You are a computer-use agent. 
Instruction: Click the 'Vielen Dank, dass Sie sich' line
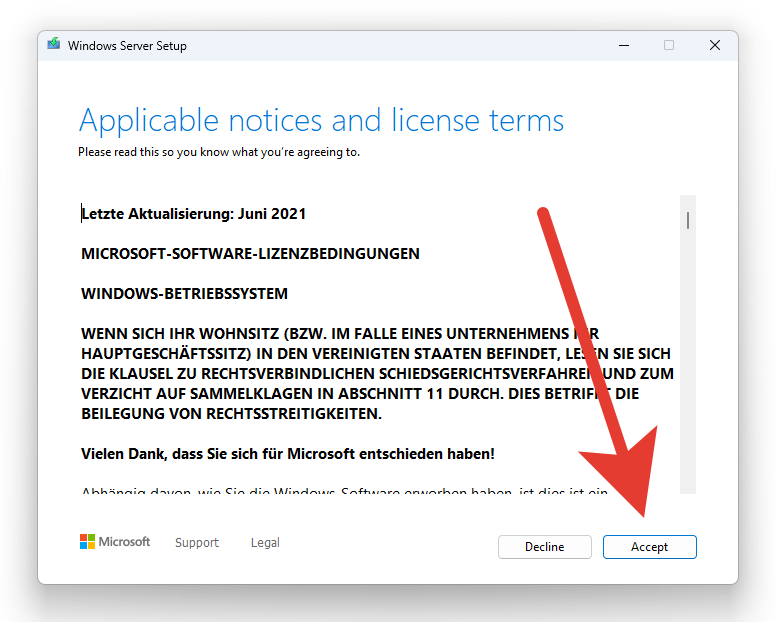coord(288,454)
